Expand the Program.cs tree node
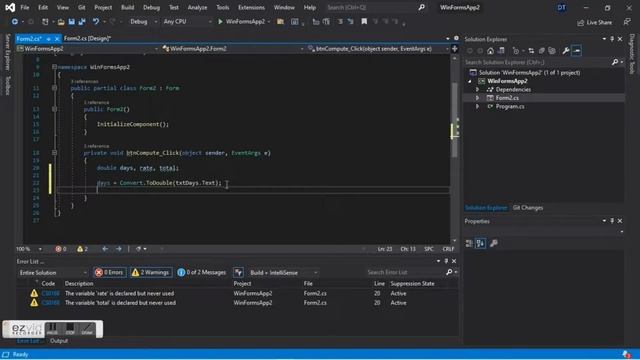640x360 pixels. (x=477, y=107)
